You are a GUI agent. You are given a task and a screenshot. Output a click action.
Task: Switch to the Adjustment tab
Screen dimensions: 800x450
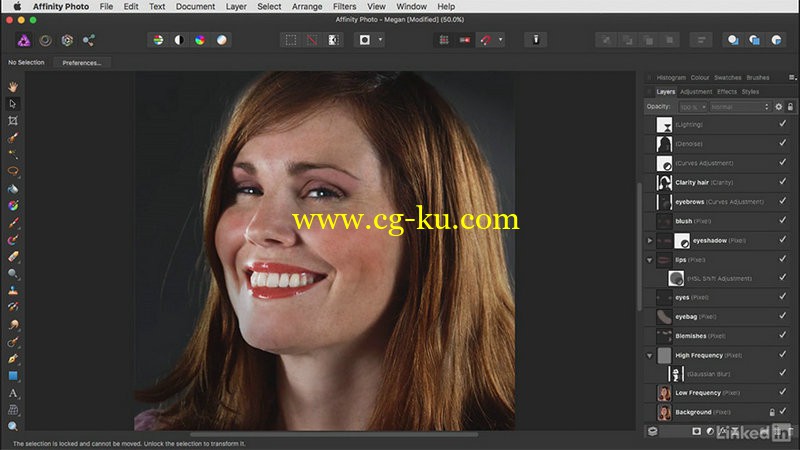[696, 92]
